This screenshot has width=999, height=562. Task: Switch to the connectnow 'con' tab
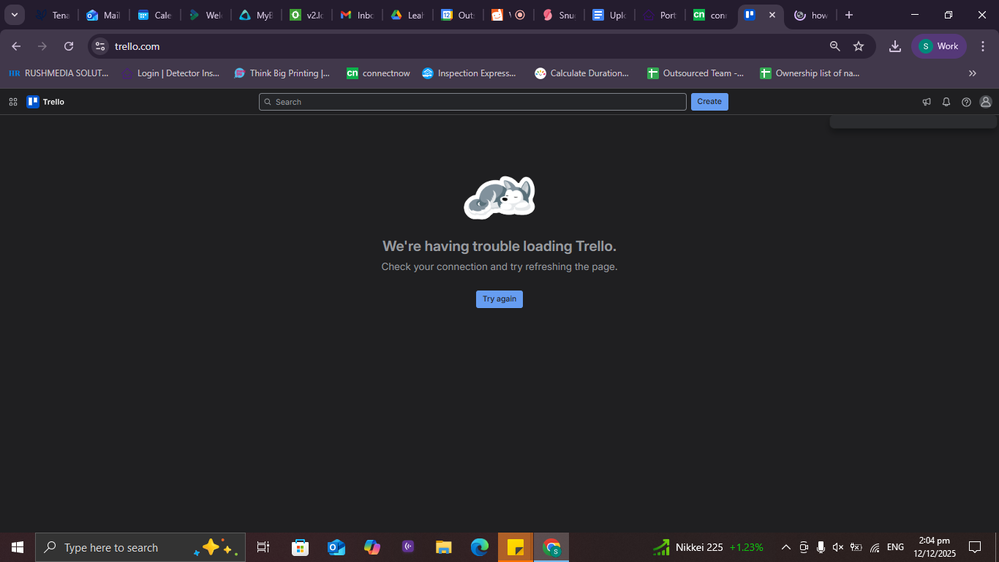tap(710, 15)
